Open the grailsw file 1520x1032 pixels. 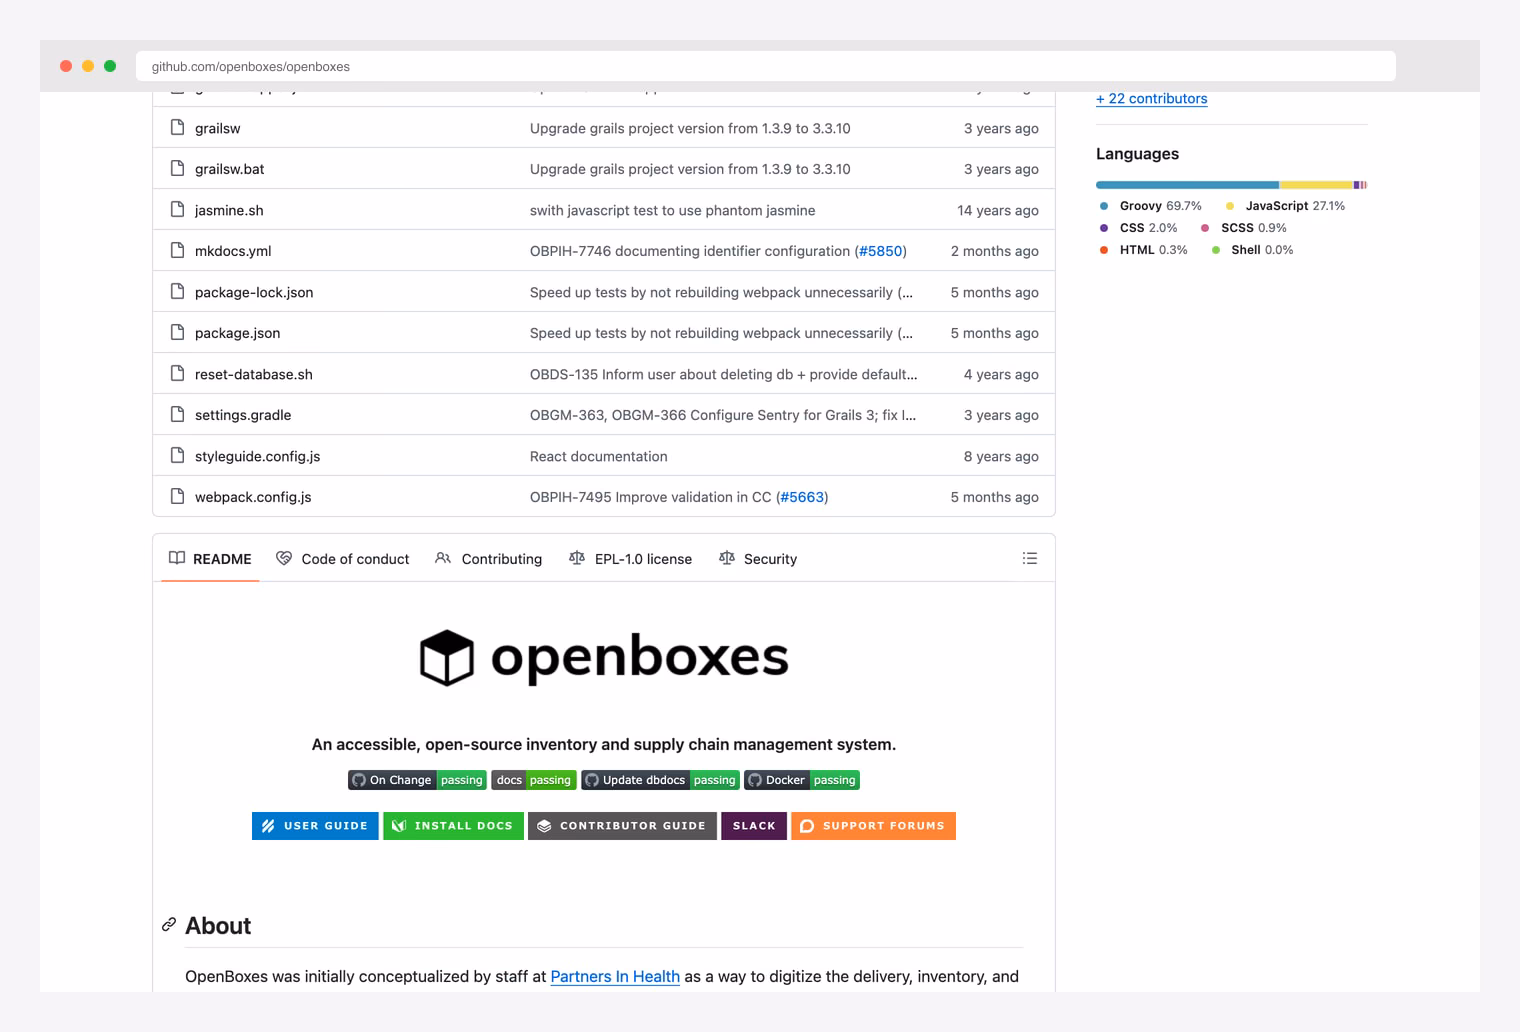click(x=217, y=128)
